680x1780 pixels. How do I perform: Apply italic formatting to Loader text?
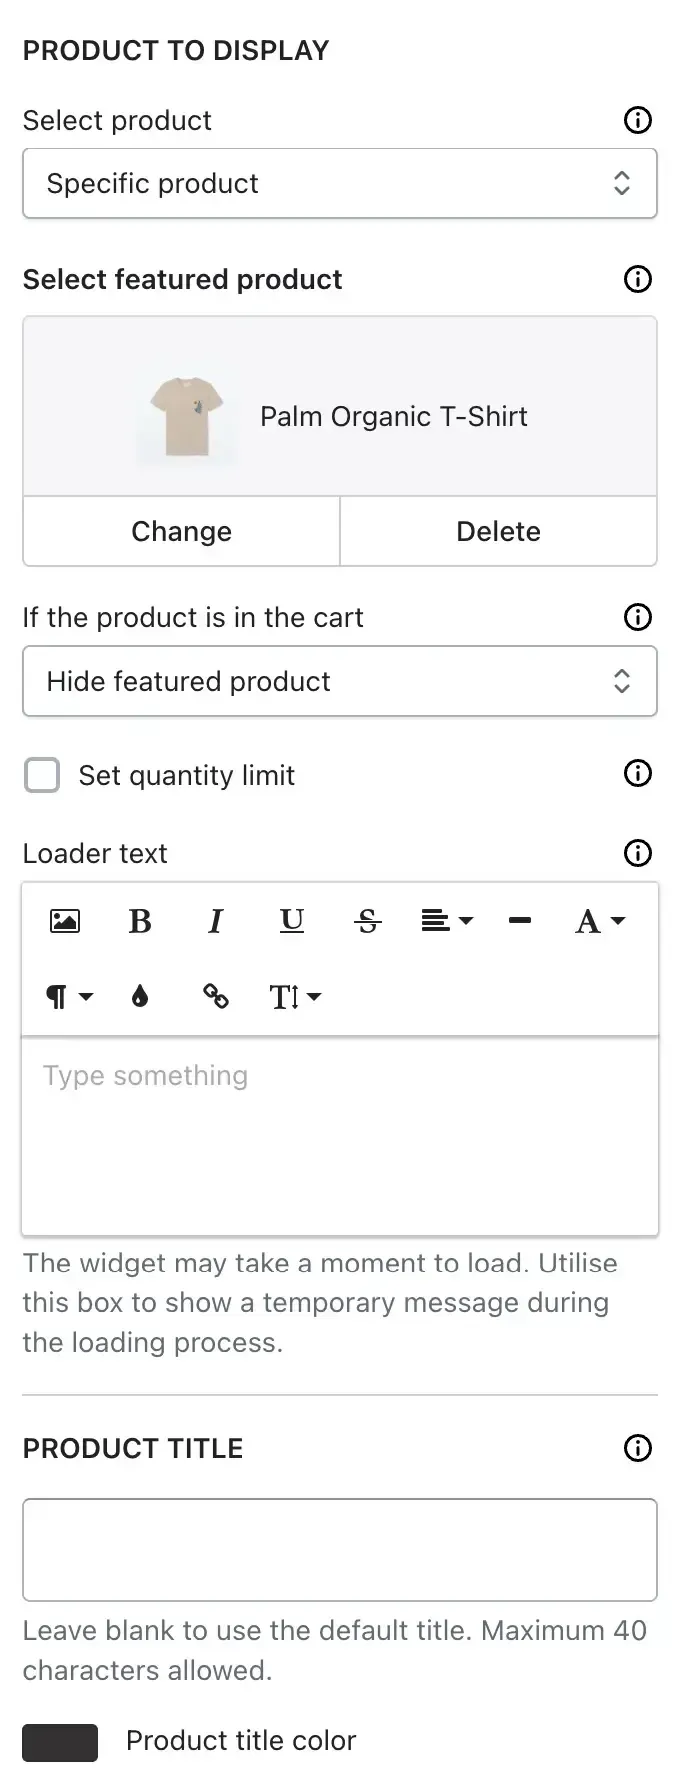[215, 920]
